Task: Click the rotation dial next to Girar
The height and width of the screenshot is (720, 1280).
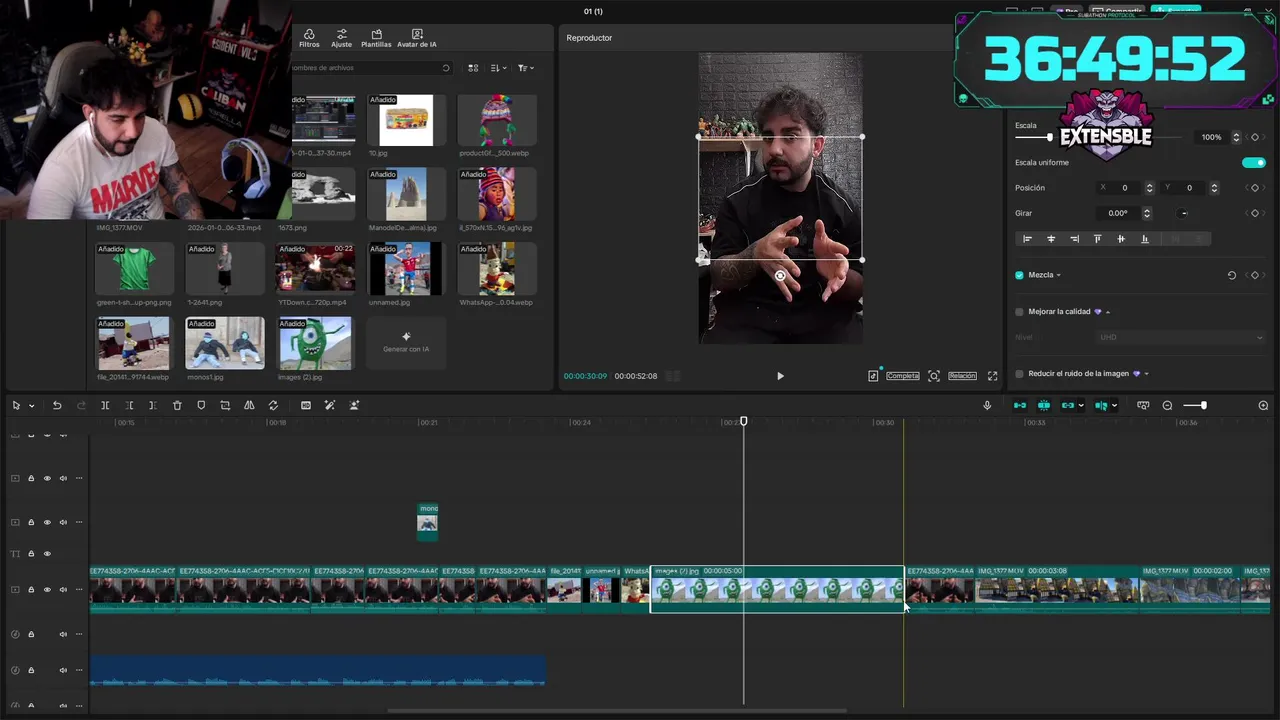Action: pyautogui.click(x=1183, y=213)
